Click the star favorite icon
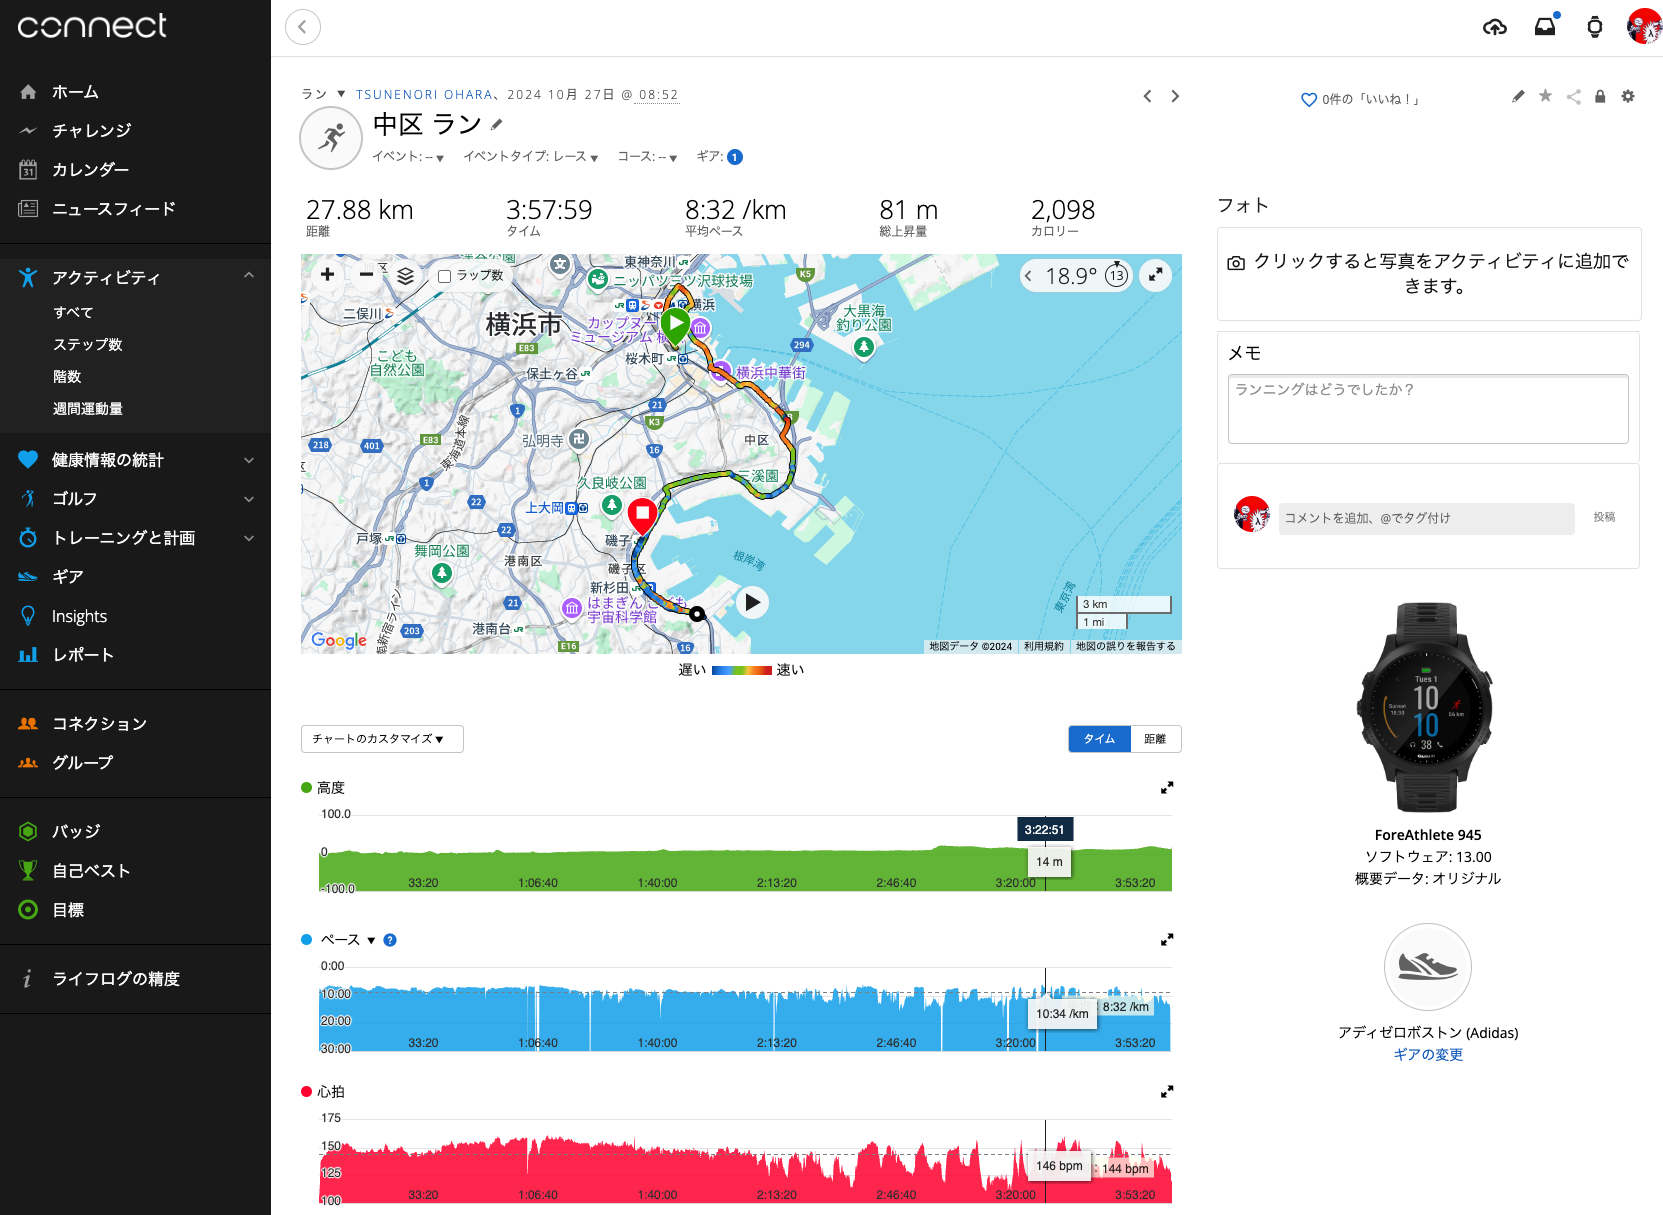 pyautogui.click(x=1545, y=96)
